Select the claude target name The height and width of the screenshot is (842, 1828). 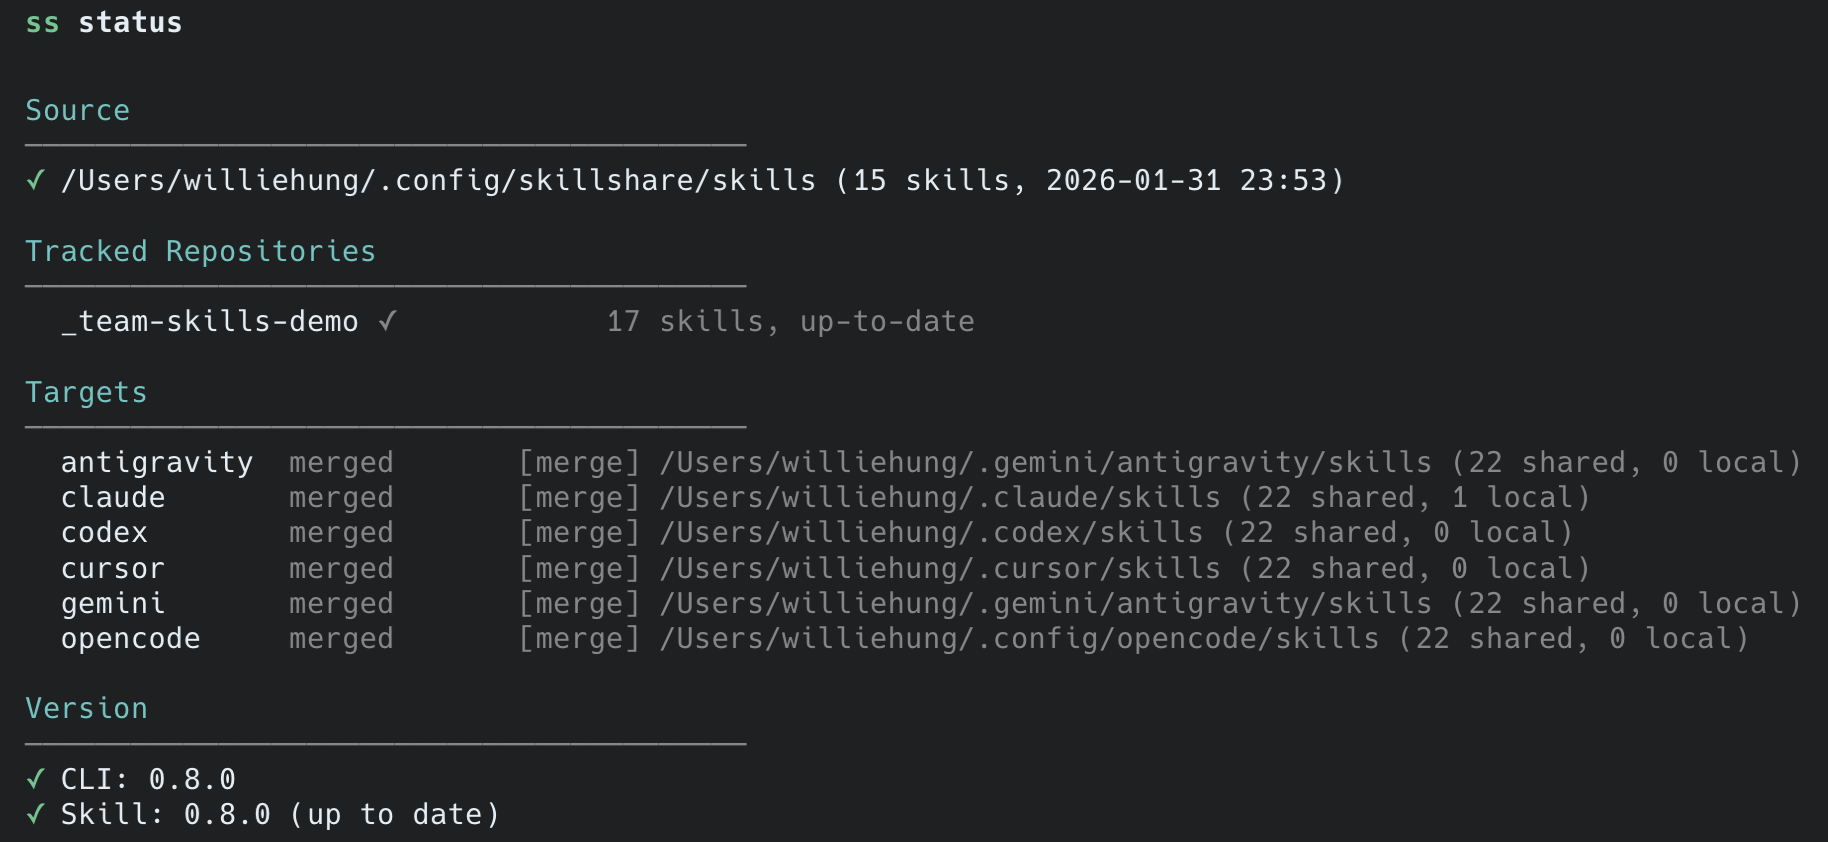pos(113,497)
